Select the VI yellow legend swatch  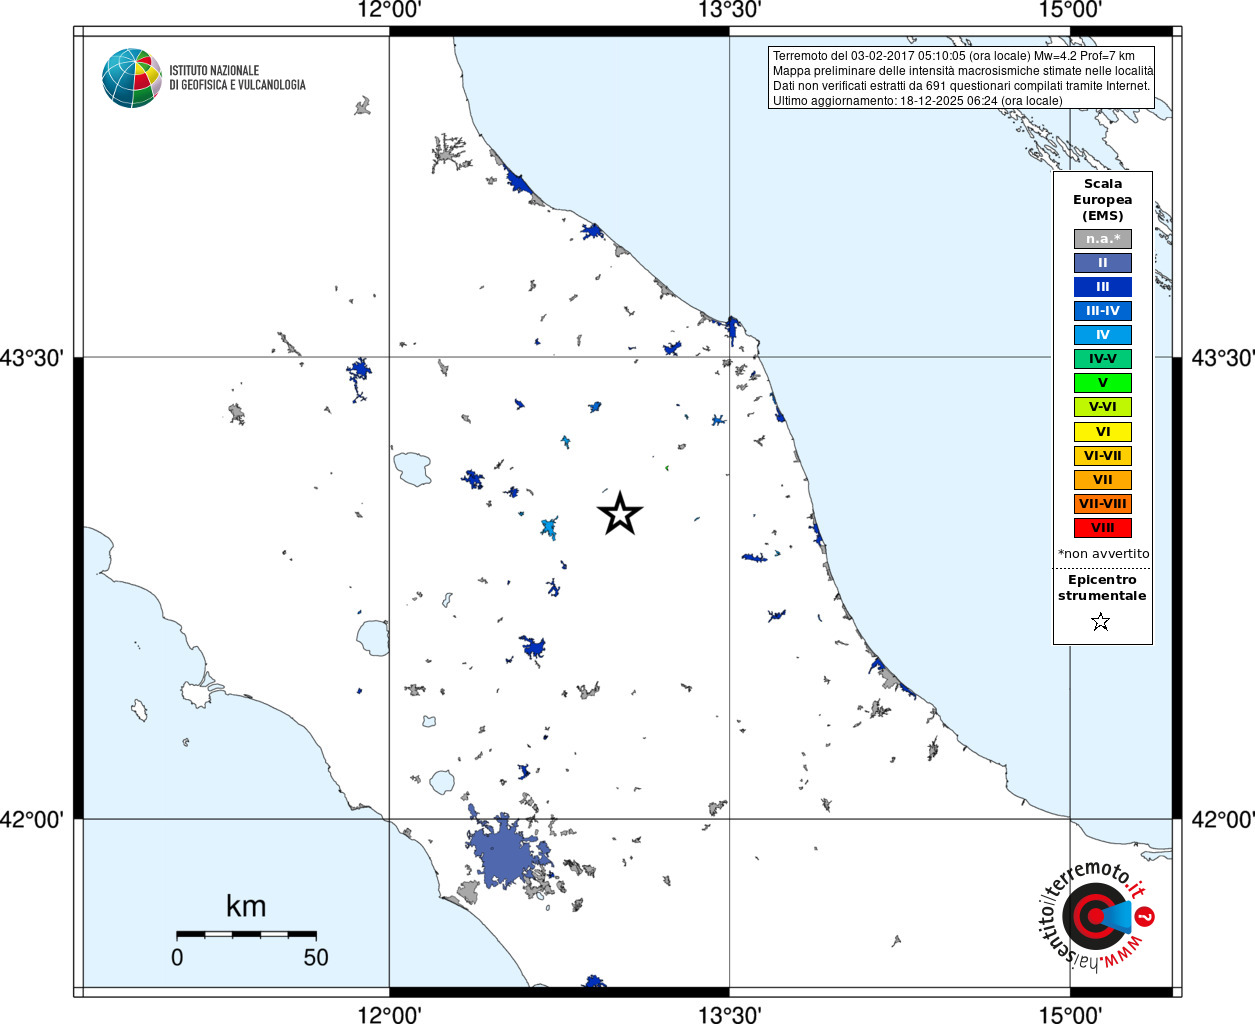click(1103, 432)
